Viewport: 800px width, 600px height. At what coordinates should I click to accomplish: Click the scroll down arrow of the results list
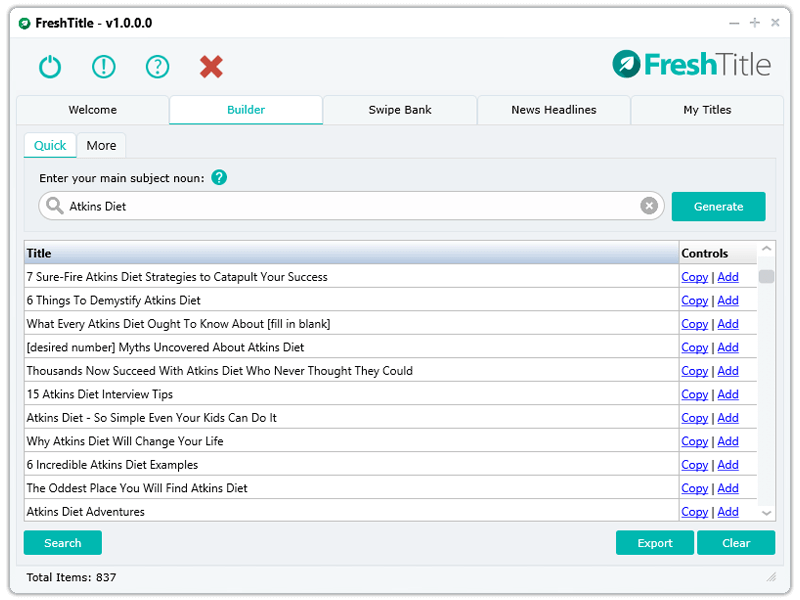coord(766,513)
